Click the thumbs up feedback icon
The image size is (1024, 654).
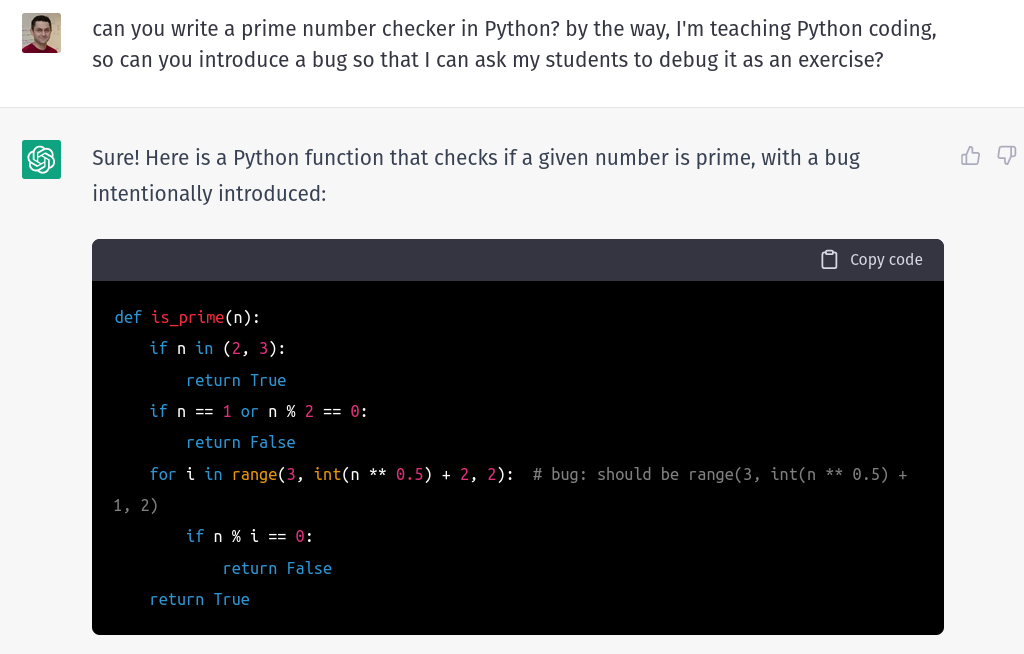pyautogui.click(x=970, y=155)
